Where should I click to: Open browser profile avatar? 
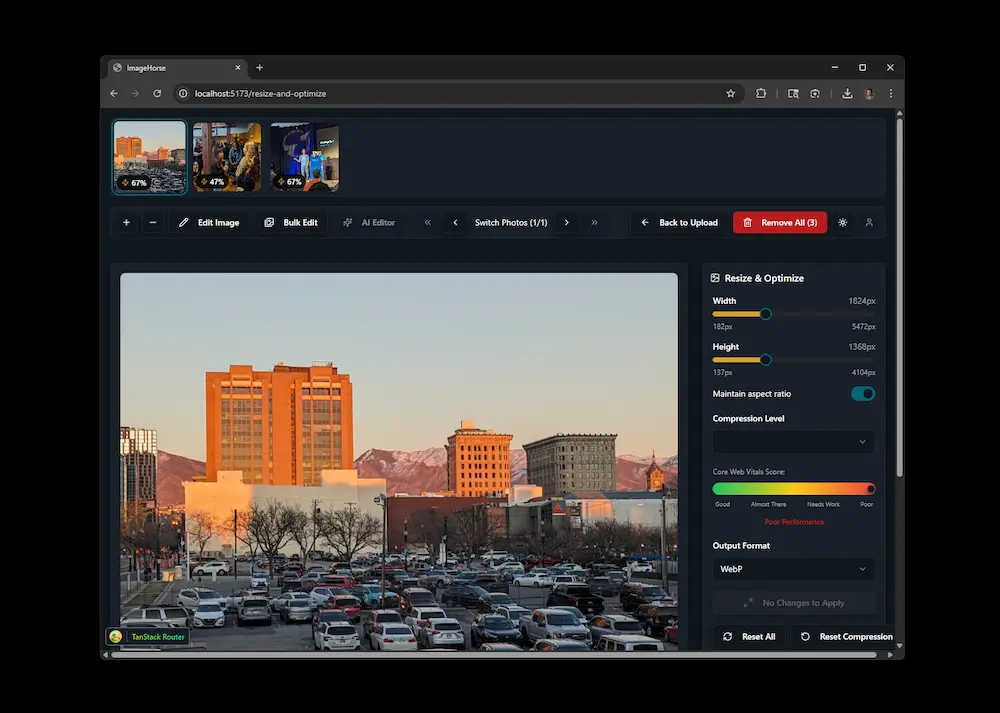pos(869,93)
